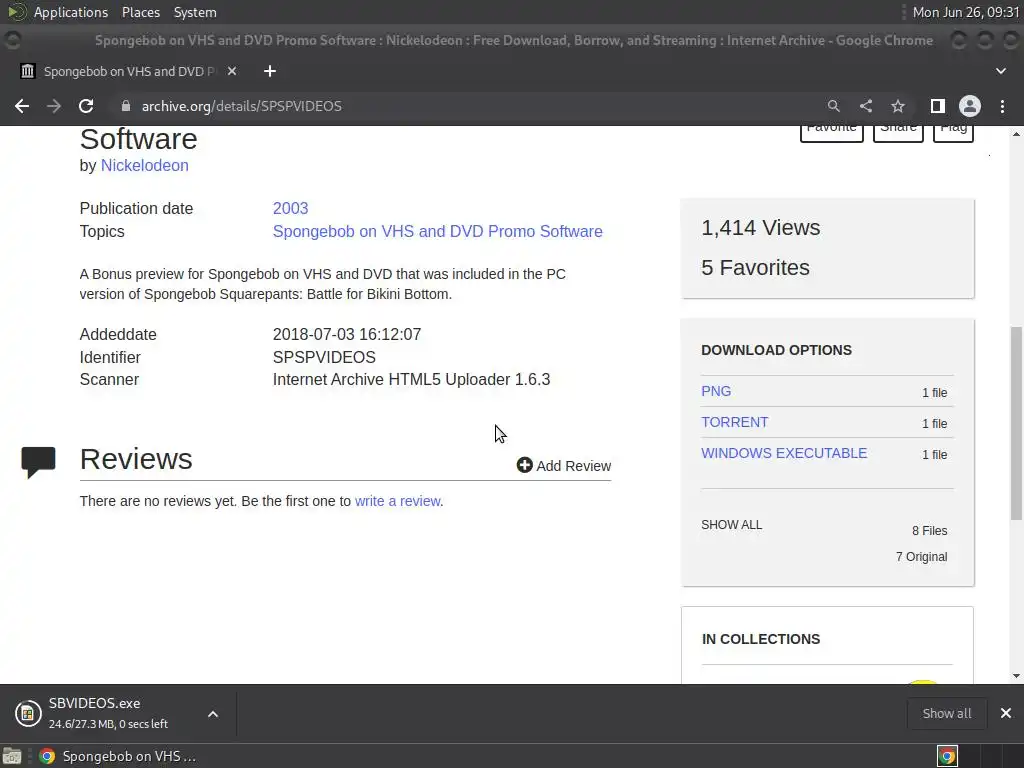Click the Chrome workspace icon in bottom panel

(947, 756)
